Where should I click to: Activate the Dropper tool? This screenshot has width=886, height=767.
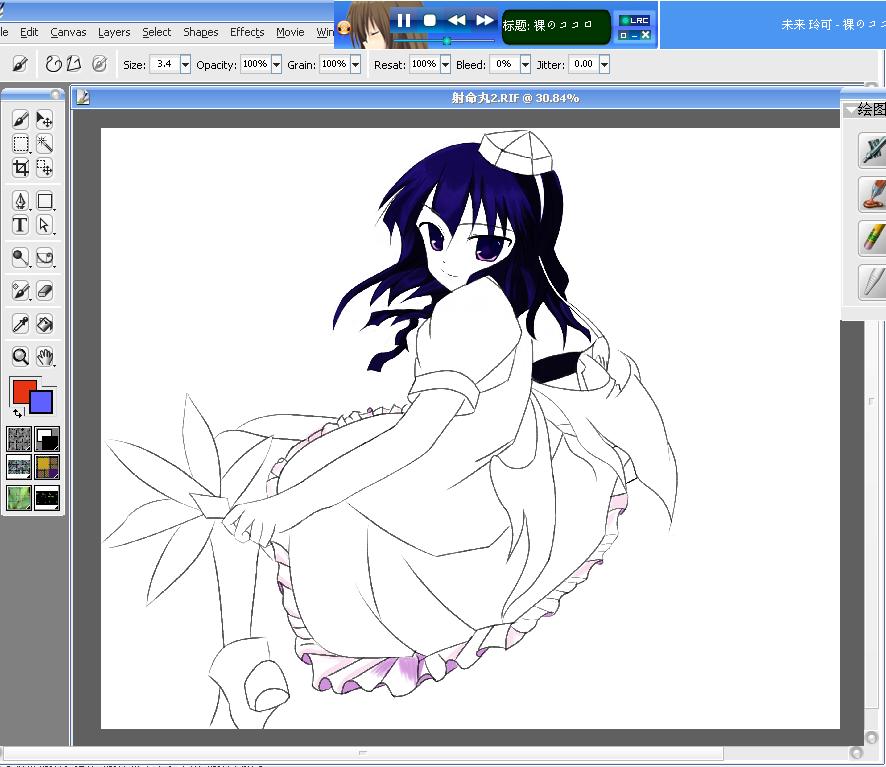point(20,324)
